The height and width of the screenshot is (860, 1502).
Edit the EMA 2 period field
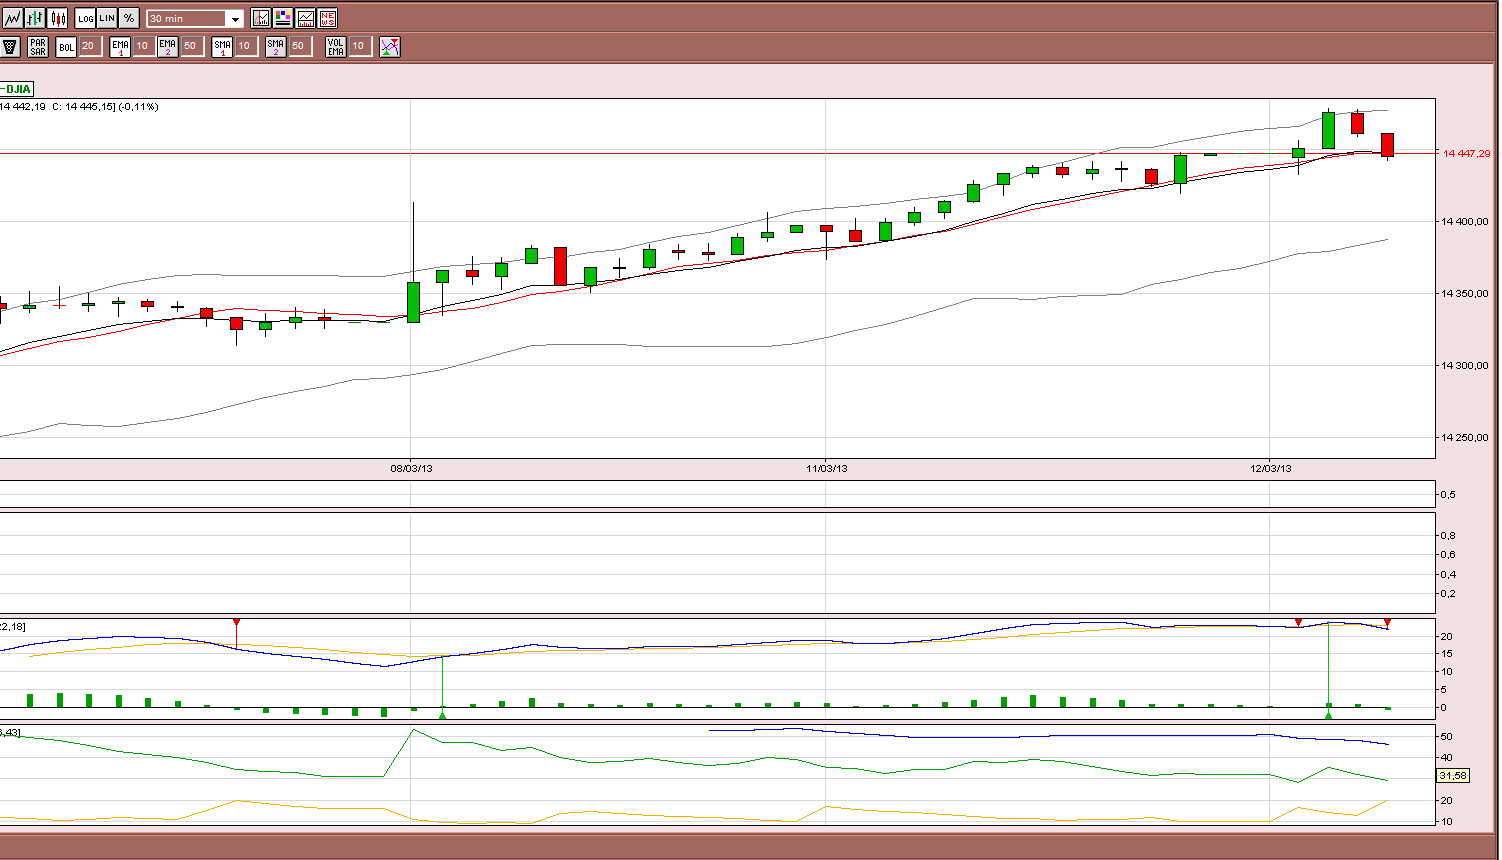coord(191,46)
